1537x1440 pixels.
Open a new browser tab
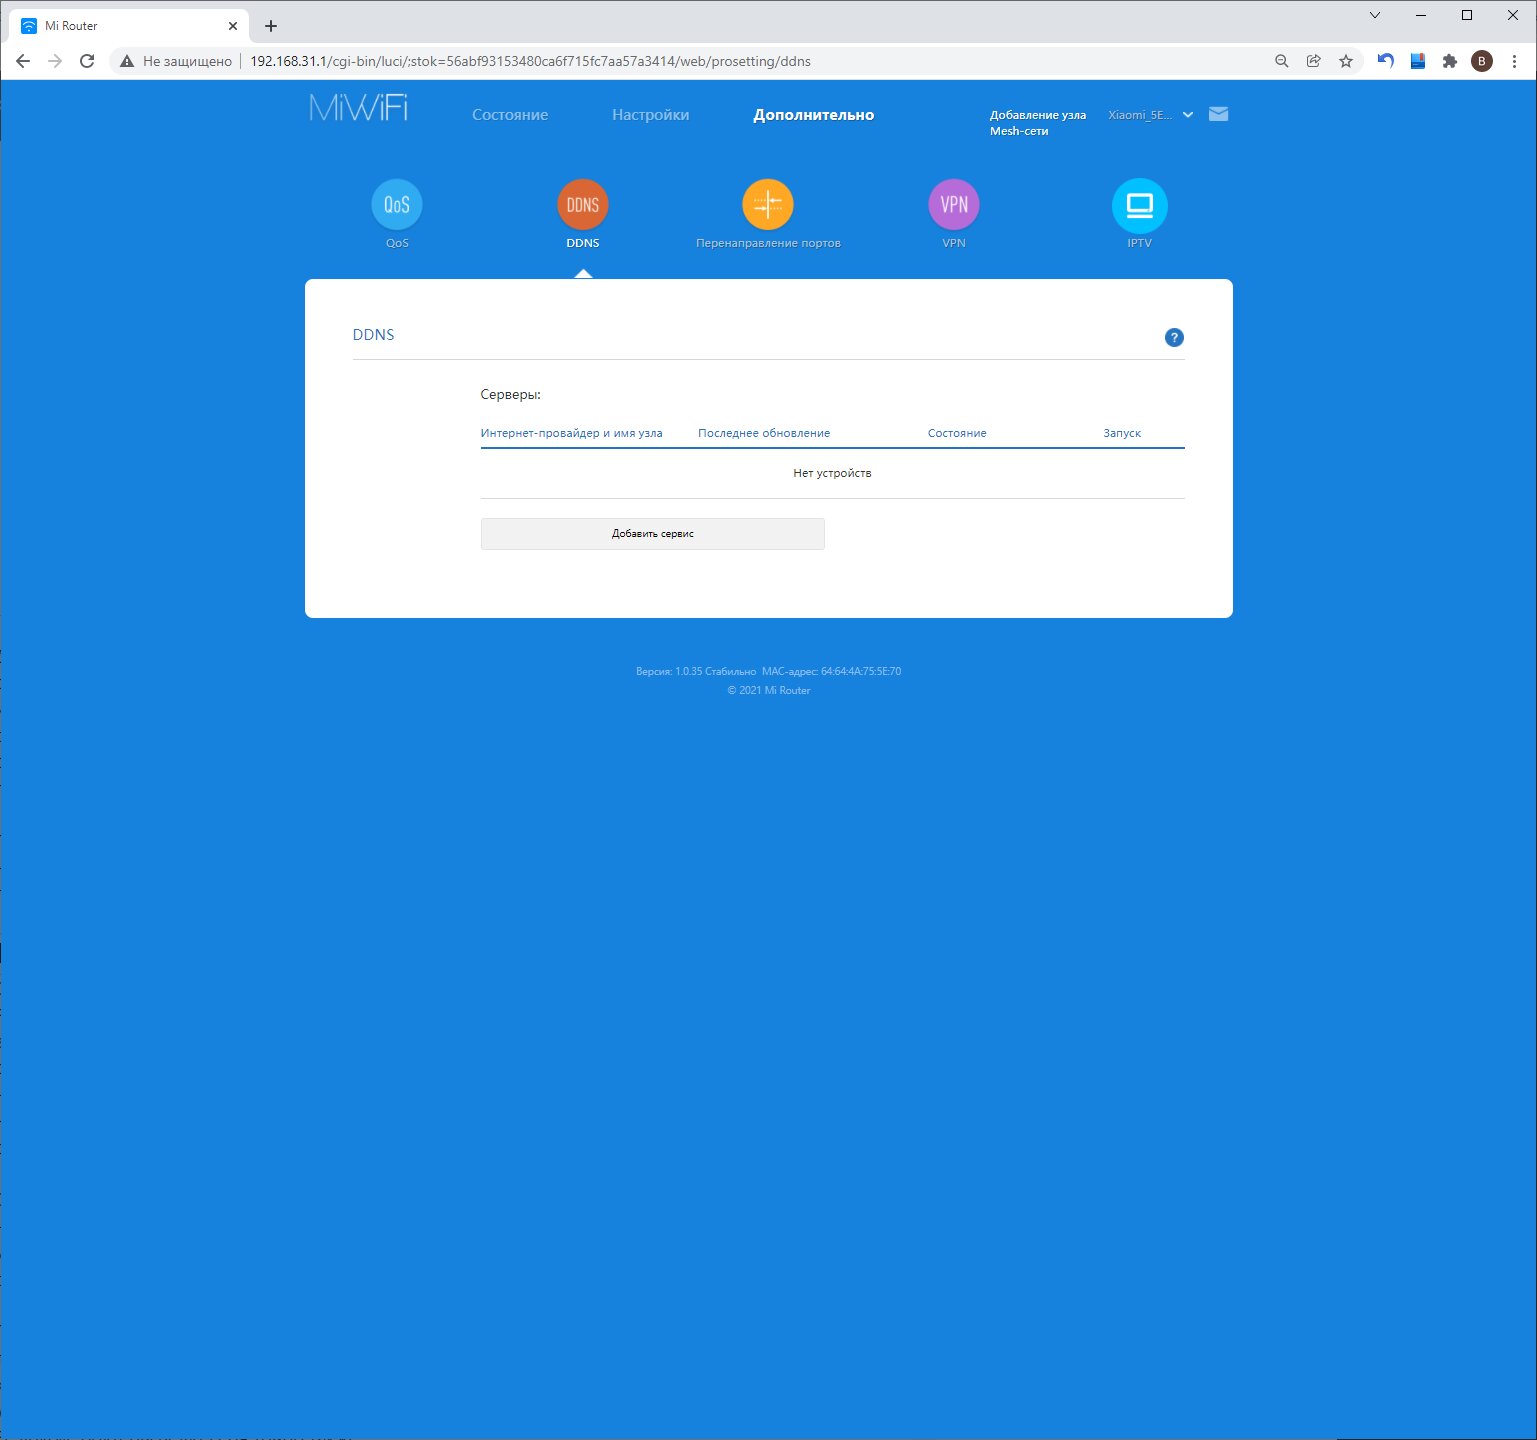tap(271, 26)
